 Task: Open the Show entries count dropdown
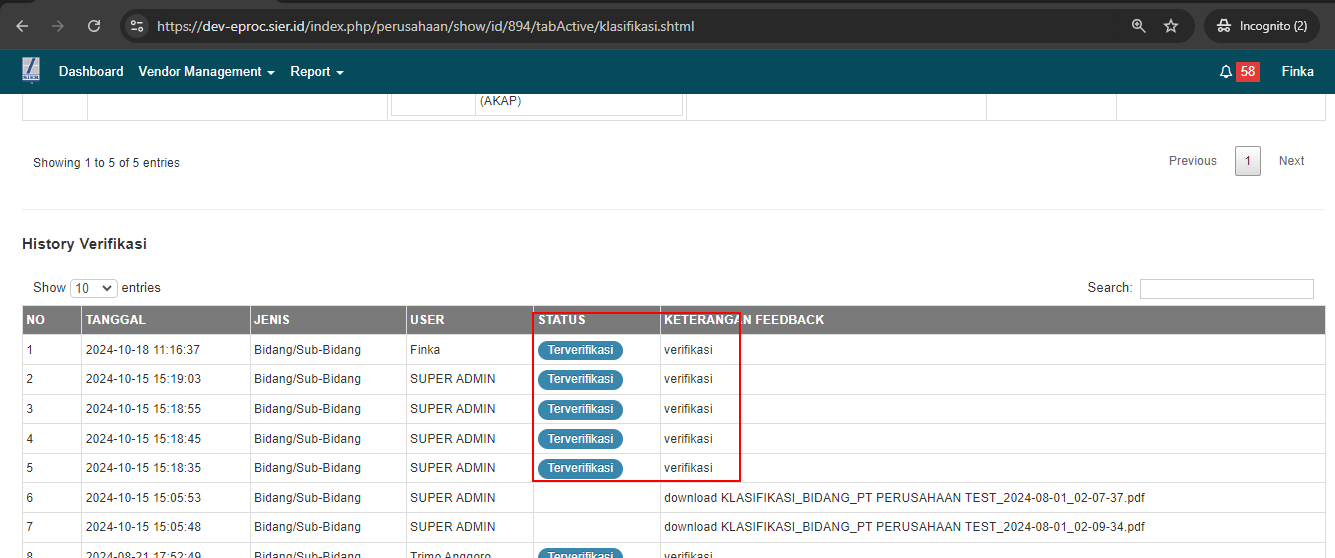coord(93,288)
